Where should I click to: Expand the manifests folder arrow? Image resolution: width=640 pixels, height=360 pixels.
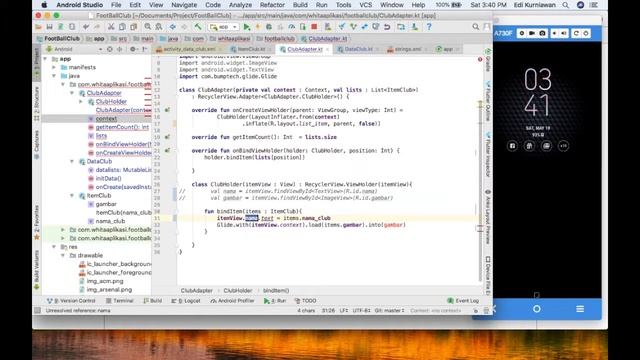tap(54, 67)
